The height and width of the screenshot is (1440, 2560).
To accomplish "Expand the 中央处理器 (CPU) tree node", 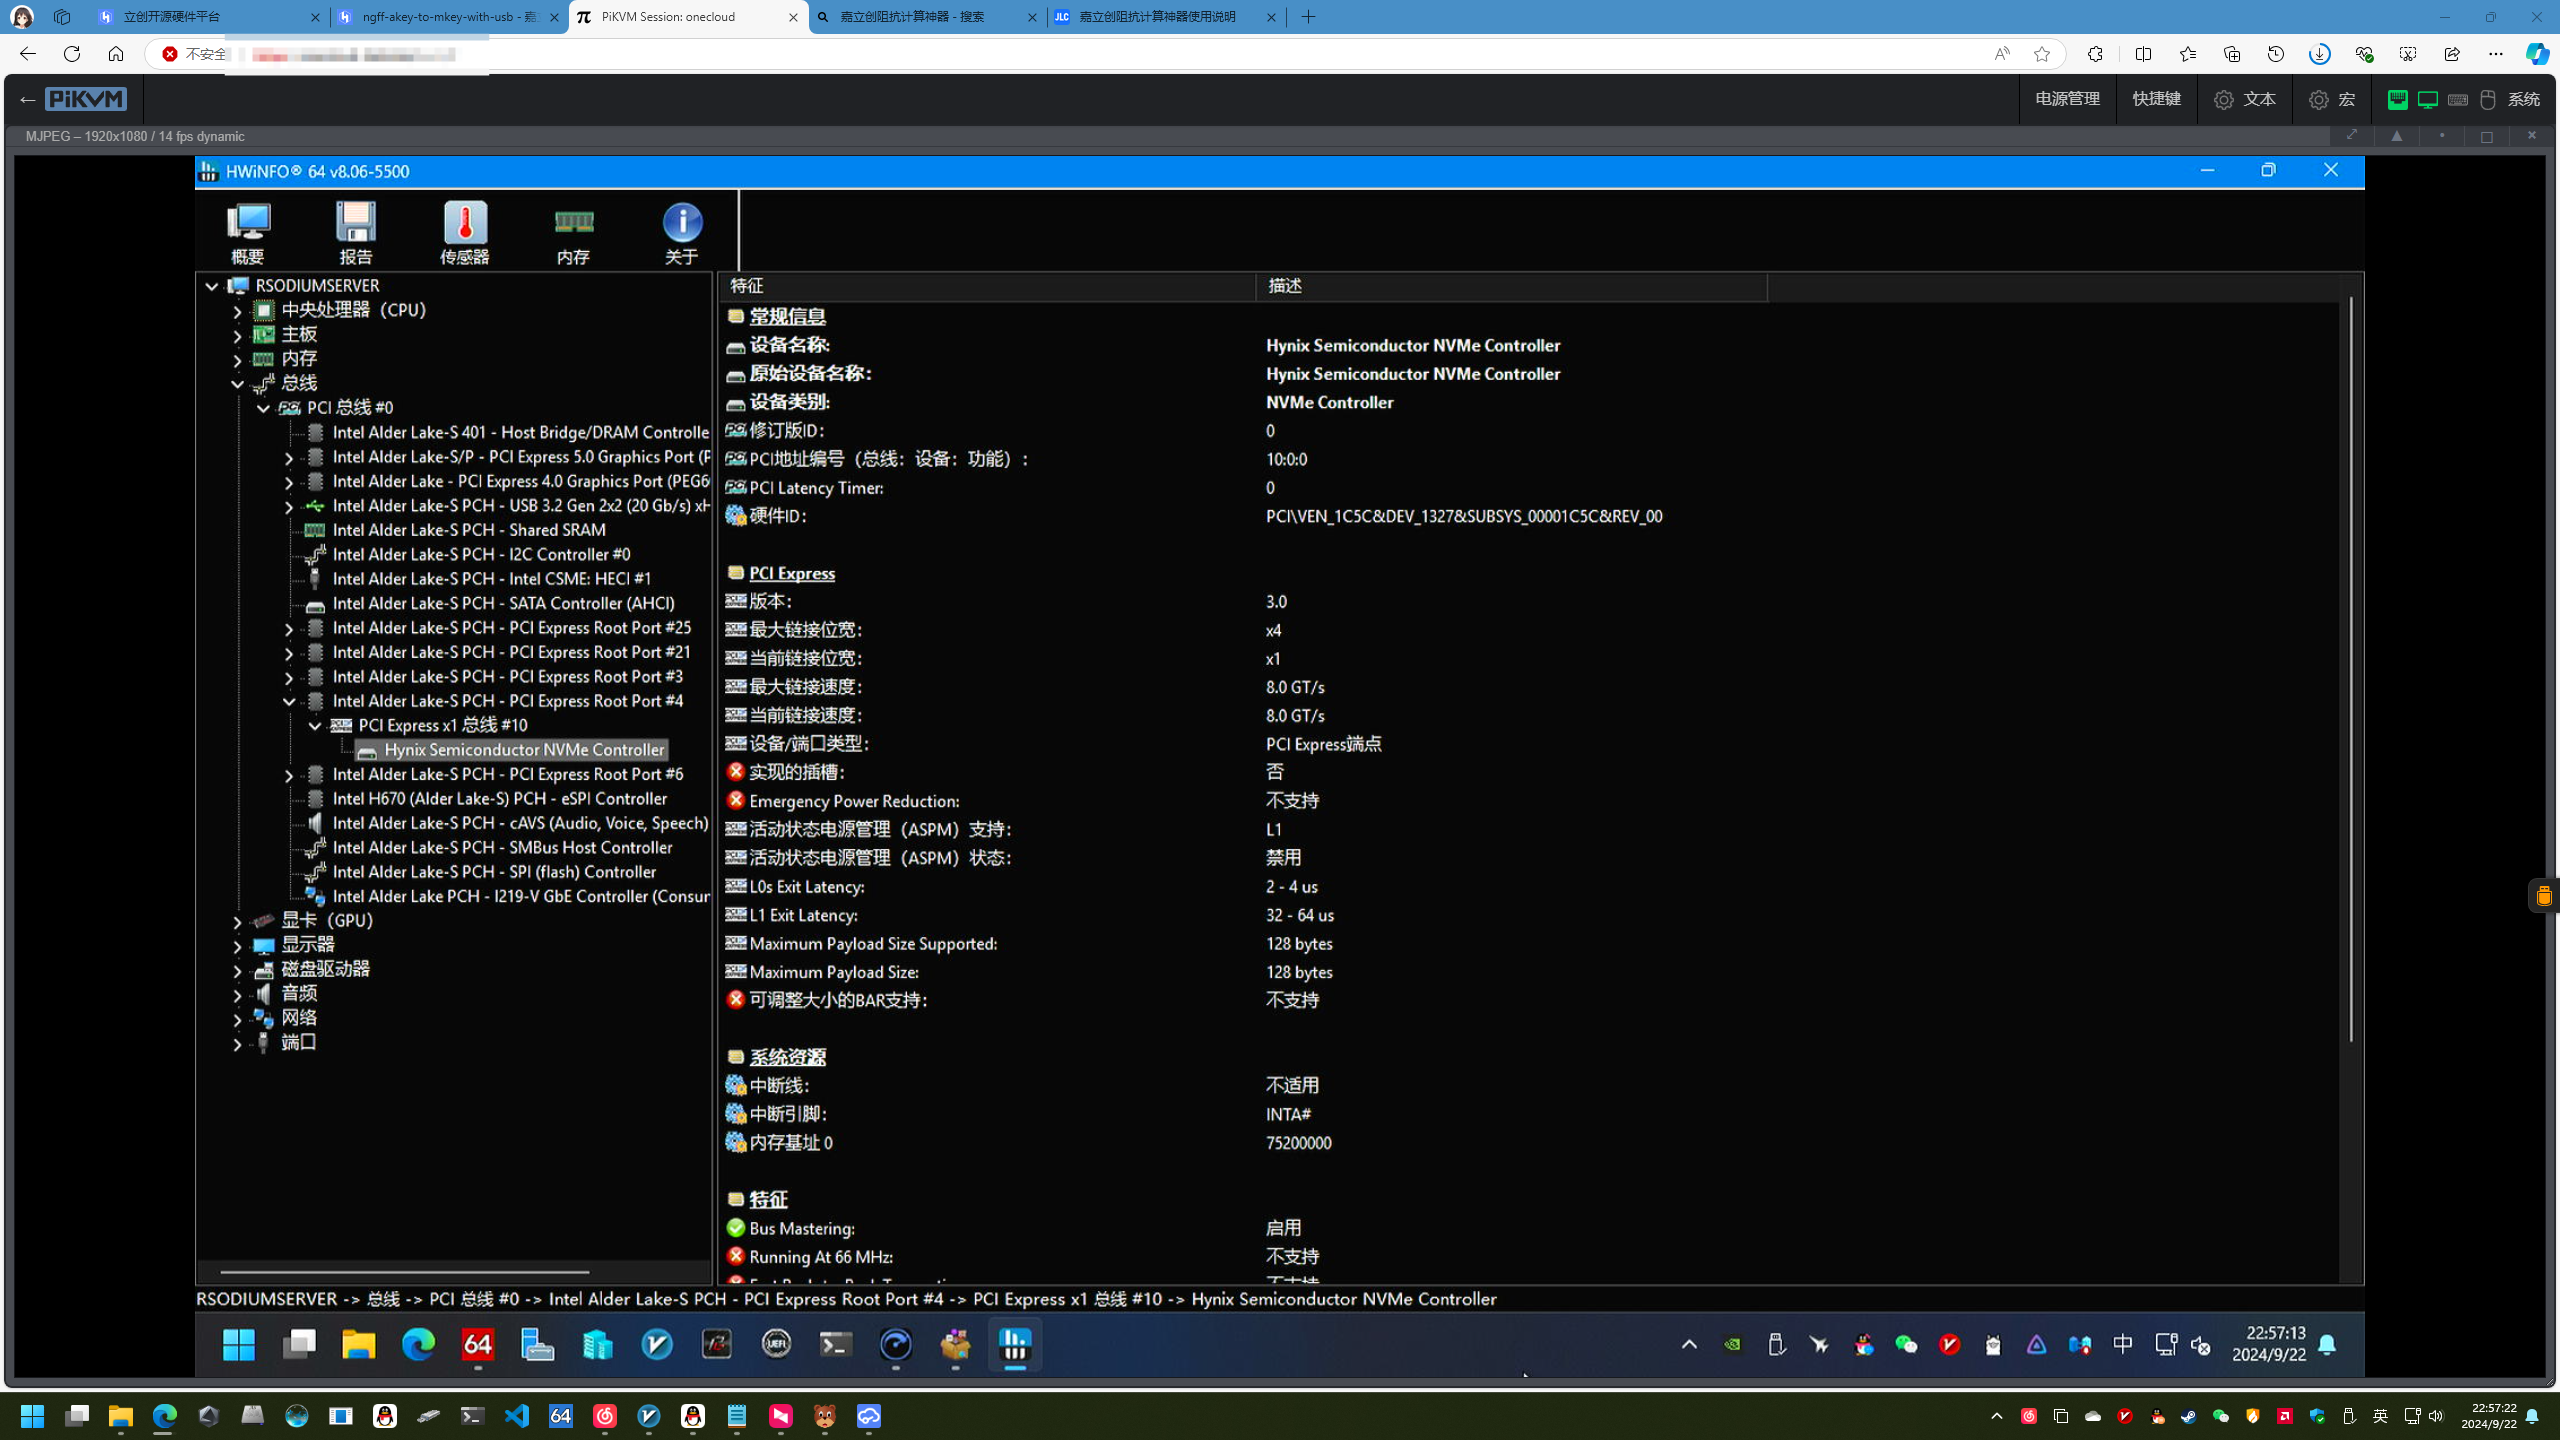I will coord(237,311).
